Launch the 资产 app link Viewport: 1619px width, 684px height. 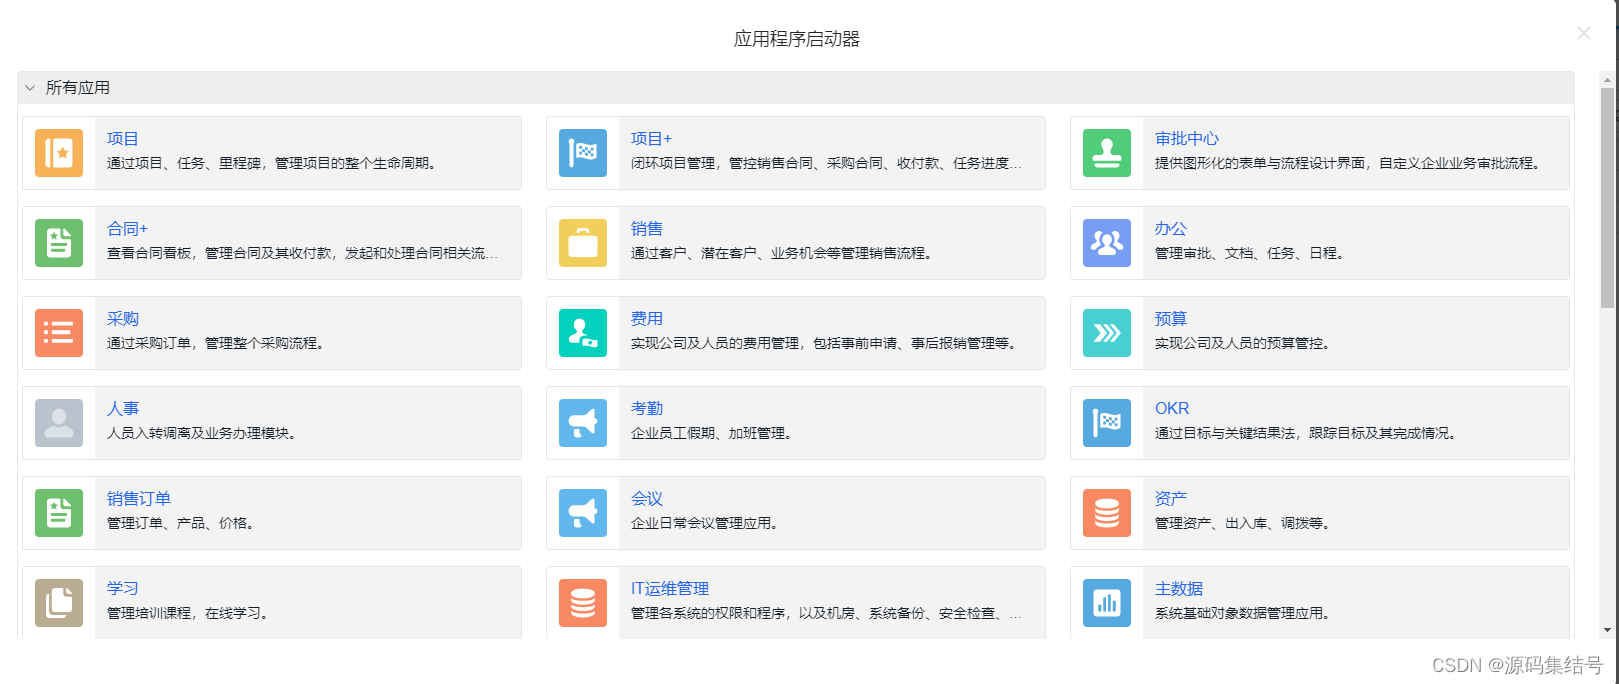1171,499
